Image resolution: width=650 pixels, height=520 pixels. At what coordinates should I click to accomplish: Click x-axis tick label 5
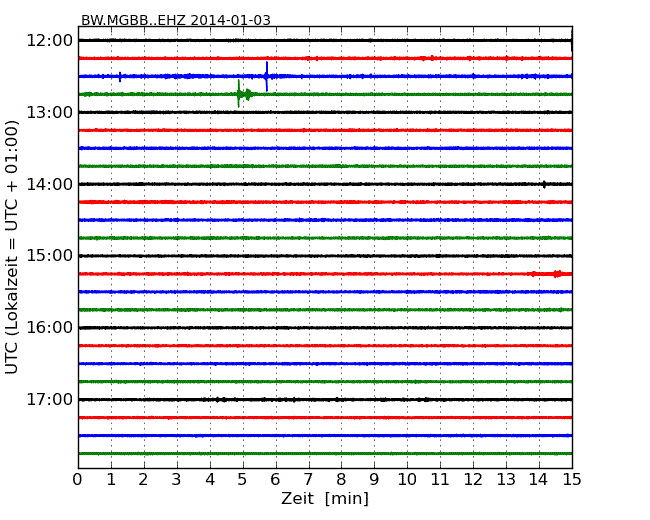[243, 480]
